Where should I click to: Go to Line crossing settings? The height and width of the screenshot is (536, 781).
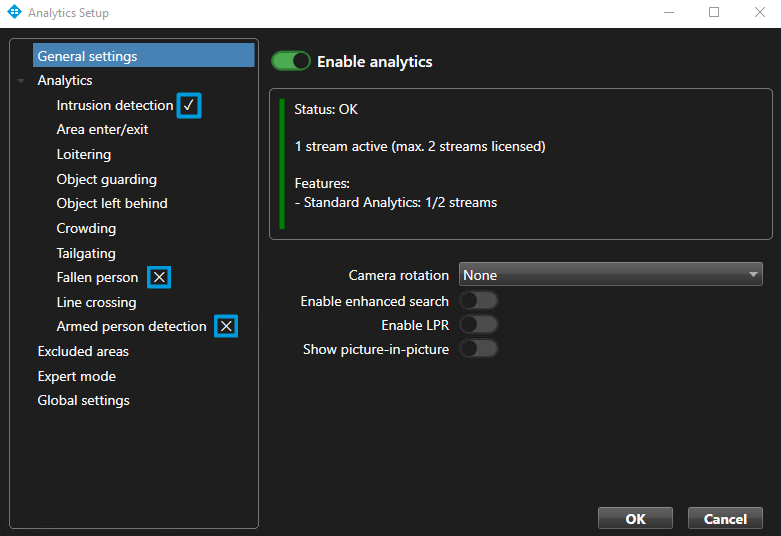[96, 302]
